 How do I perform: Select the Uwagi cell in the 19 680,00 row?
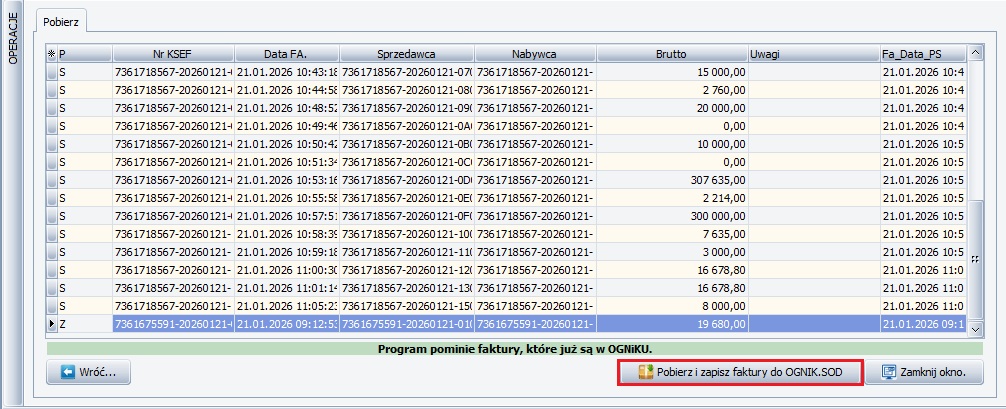coord(812,324)
